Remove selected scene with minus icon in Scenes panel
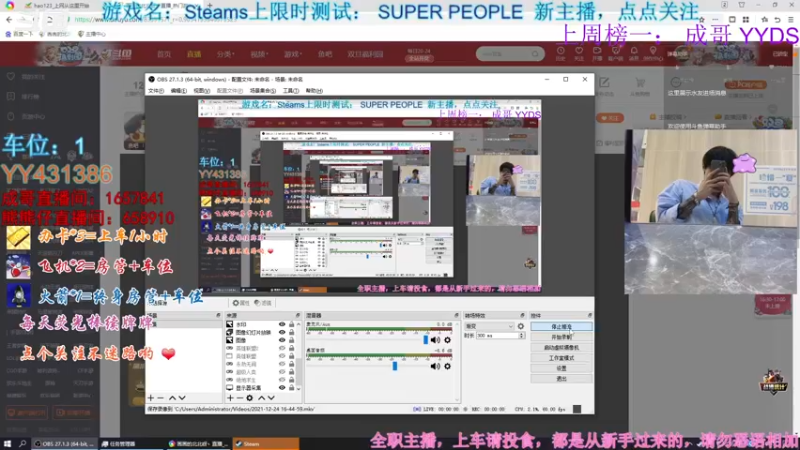The width and height of the screenshot is (800, 450). coord(161,398)
